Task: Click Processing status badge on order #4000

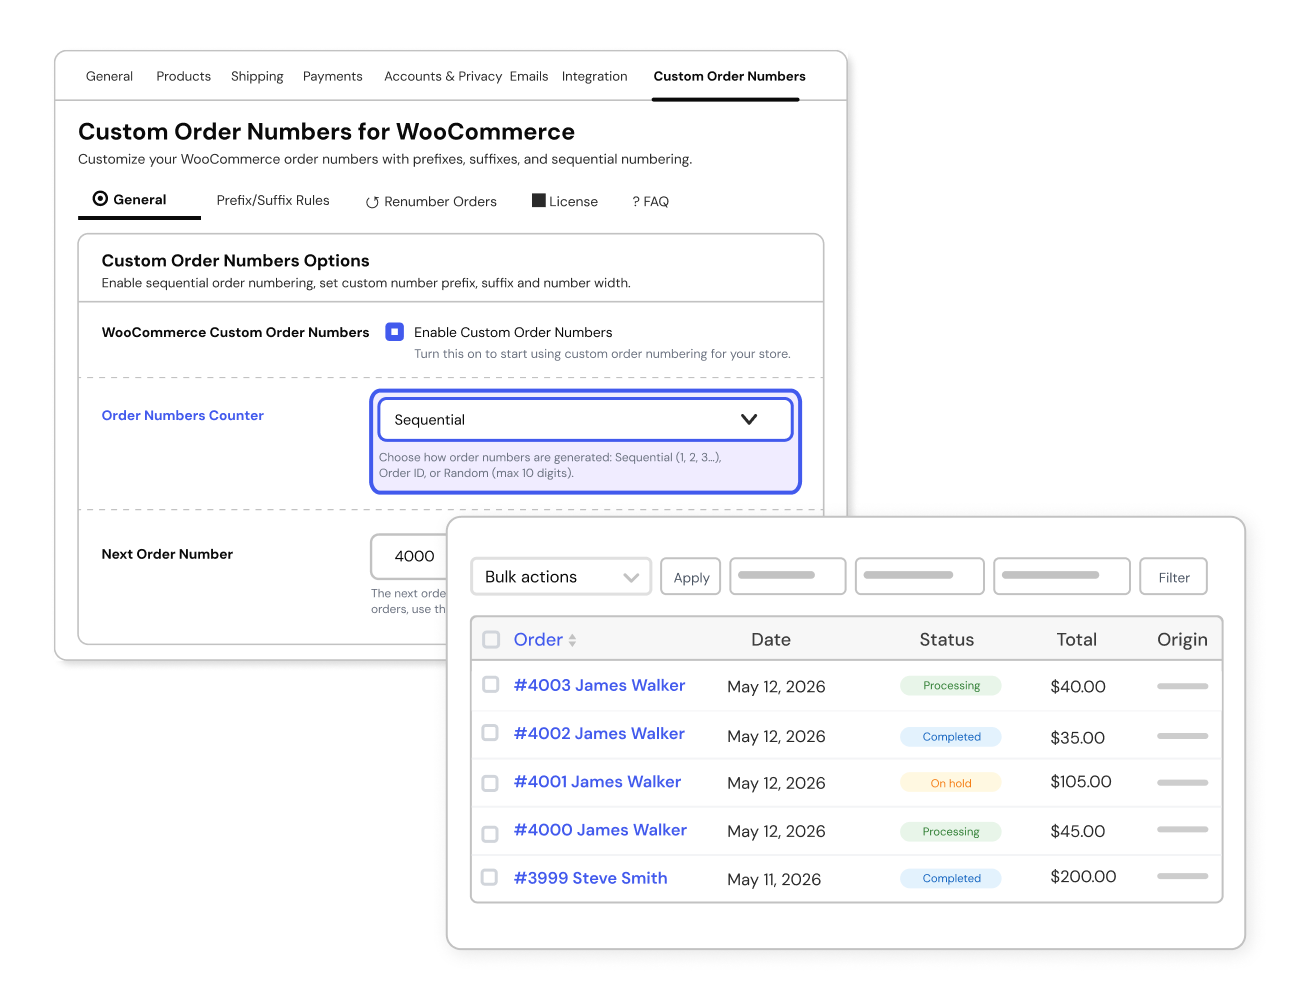Action: (951, 831)
